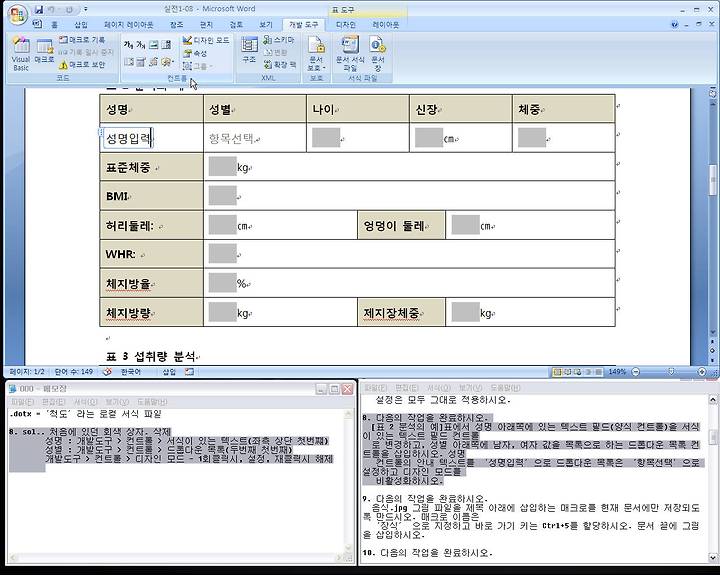
Task: Open the 항목선택 drop-down list control
Action: pyautogui.click(x=231, y=138)
